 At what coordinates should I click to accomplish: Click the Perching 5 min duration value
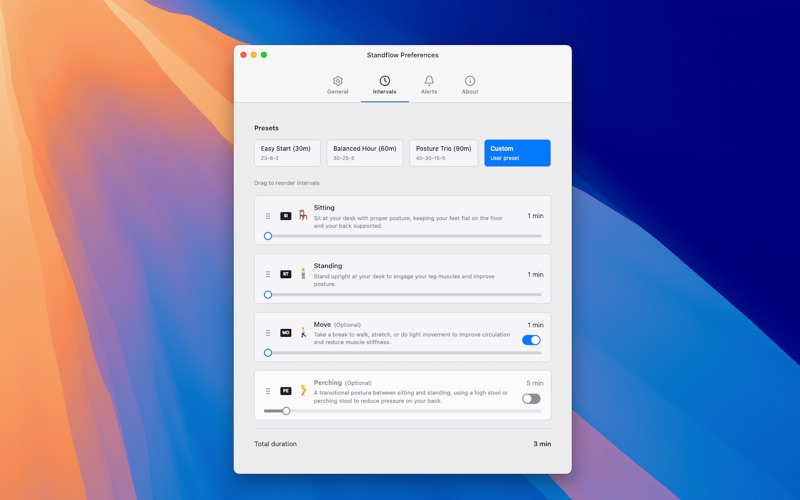coord(535,383)
